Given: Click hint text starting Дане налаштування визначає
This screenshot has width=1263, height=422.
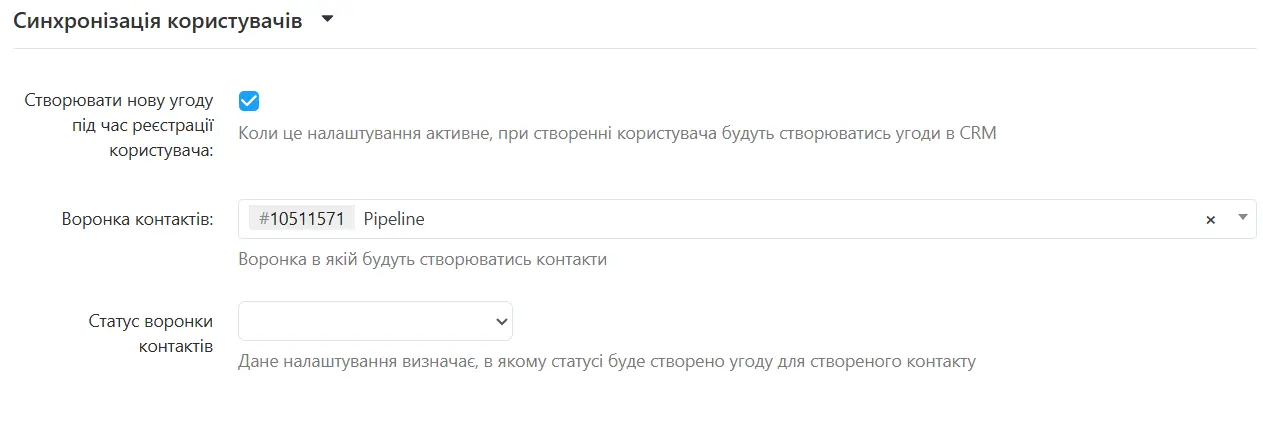Looking at the screenshot, I should (606, 361).
